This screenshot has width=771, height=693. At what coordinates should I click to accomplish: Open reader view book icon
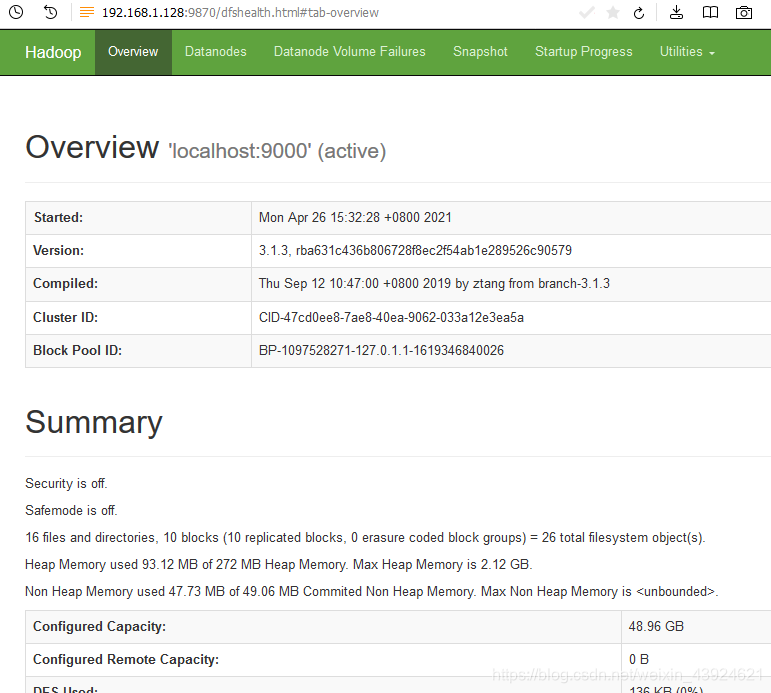coord(710,12)
